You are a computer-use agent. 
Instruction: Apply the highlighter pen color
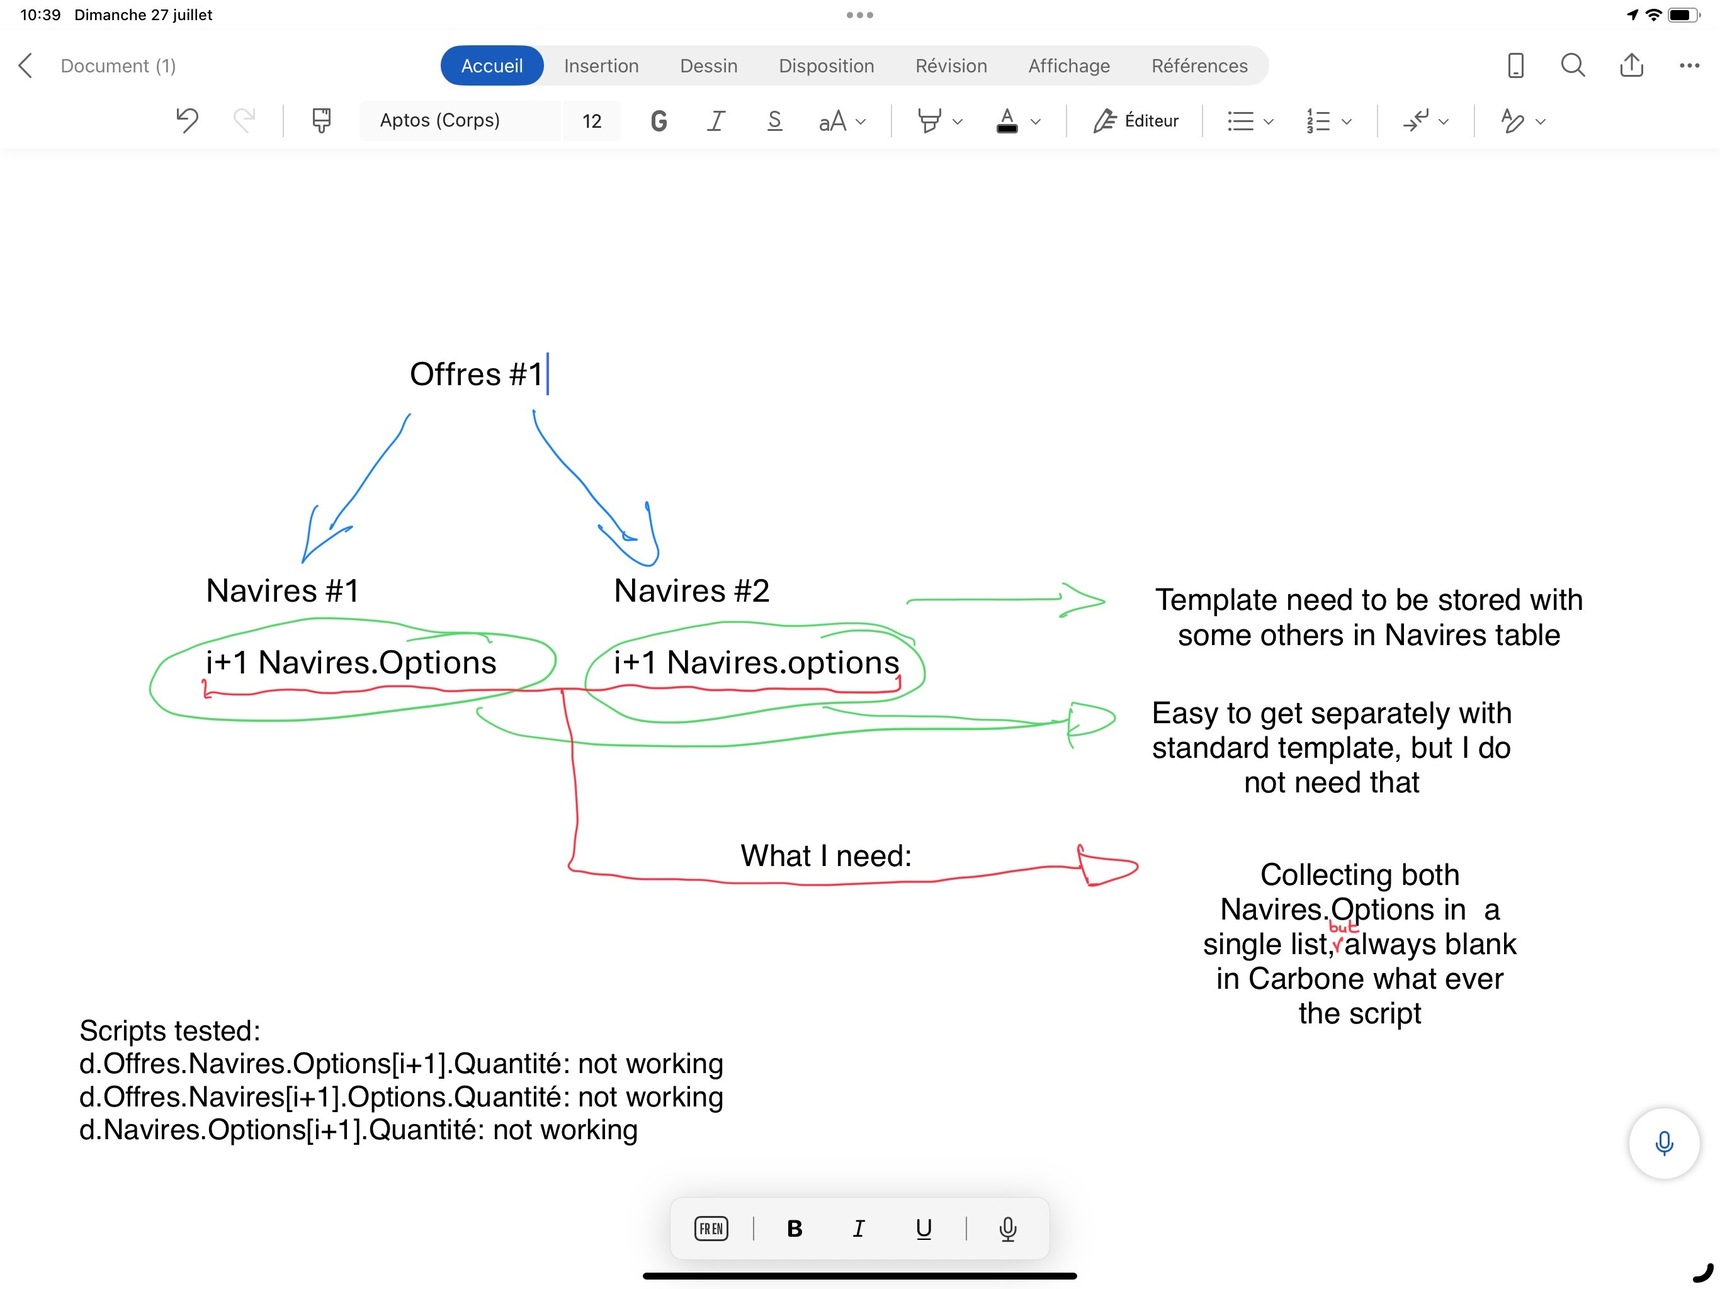(x=929, y=121)
